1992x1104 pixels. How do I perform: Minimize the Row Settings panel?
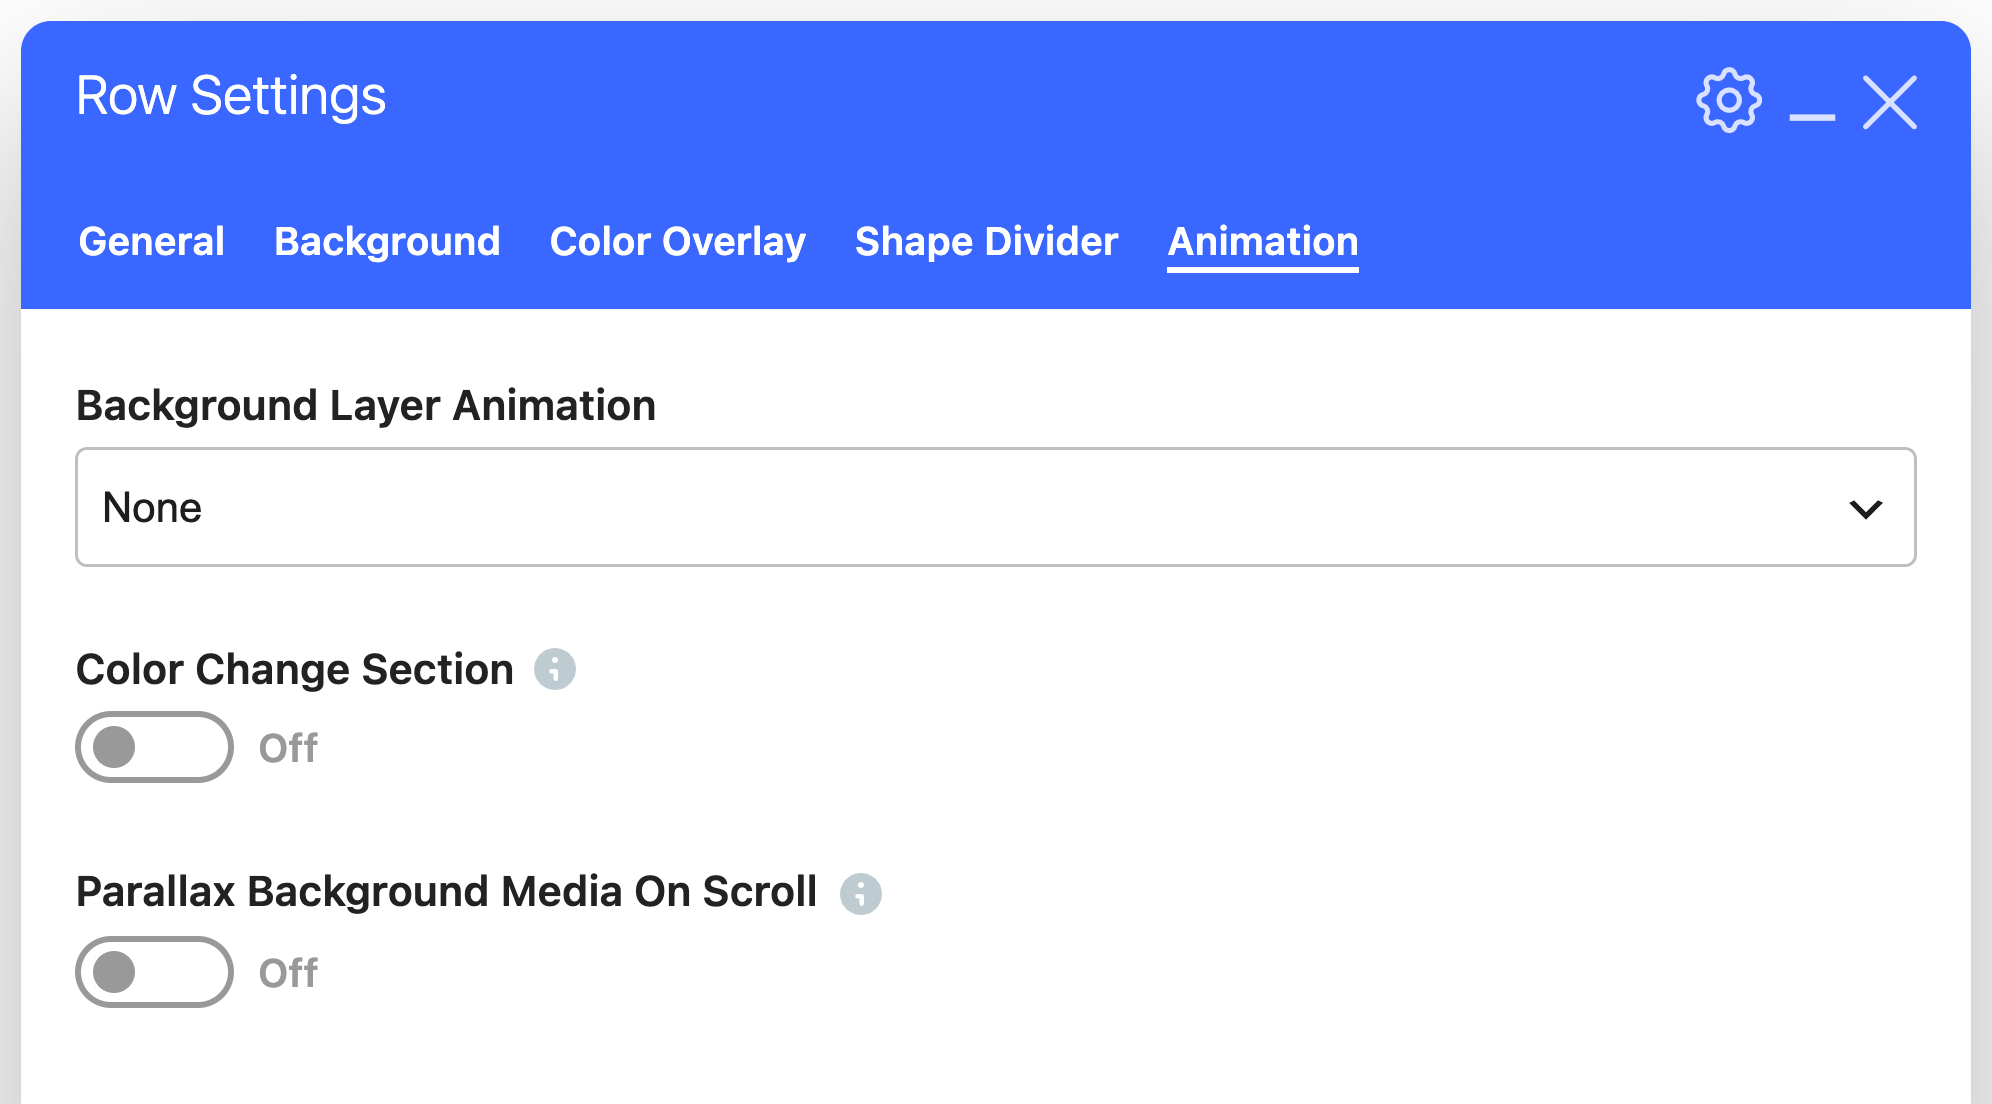[1812, 116]
